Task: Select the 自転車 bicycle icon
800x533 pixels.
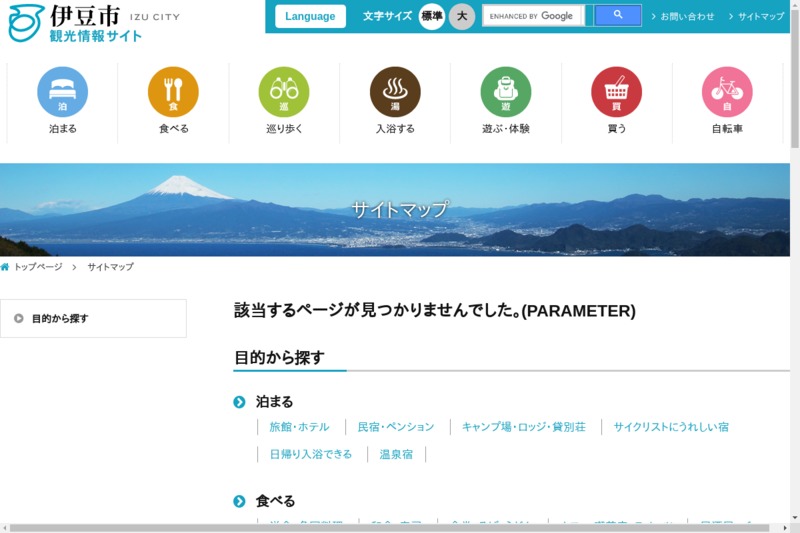Action: click(727, 92)
